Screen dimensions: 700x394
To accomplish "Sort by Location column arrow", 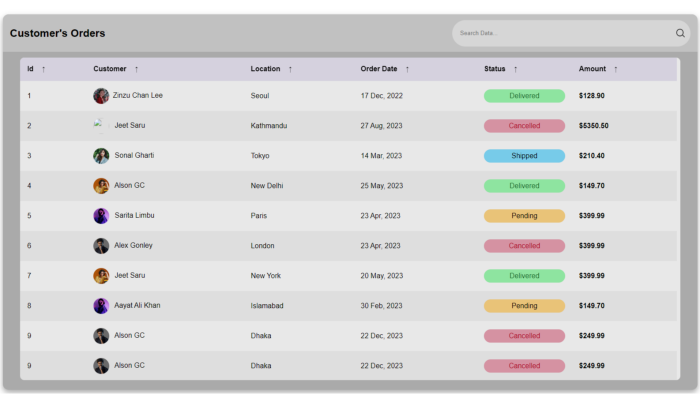I will pos(290,69).
